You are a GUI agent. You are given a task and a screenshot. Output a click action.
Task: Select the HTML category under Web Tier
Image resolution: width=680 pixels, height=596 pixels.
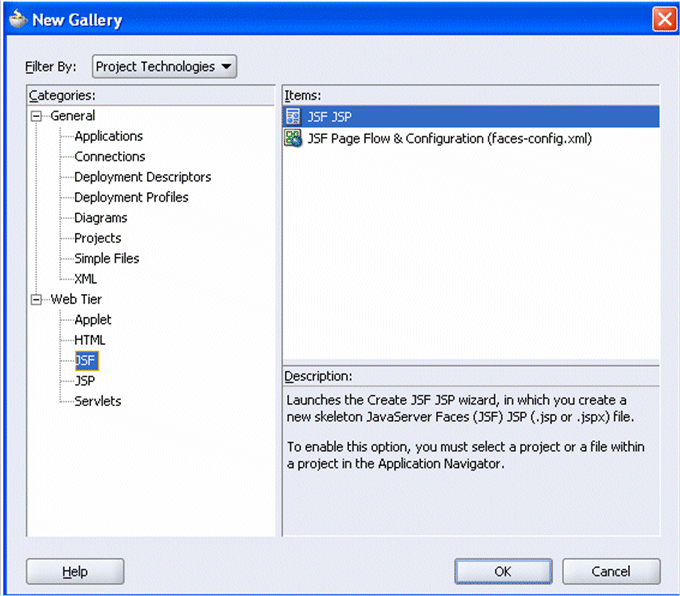tap(90, 340)
